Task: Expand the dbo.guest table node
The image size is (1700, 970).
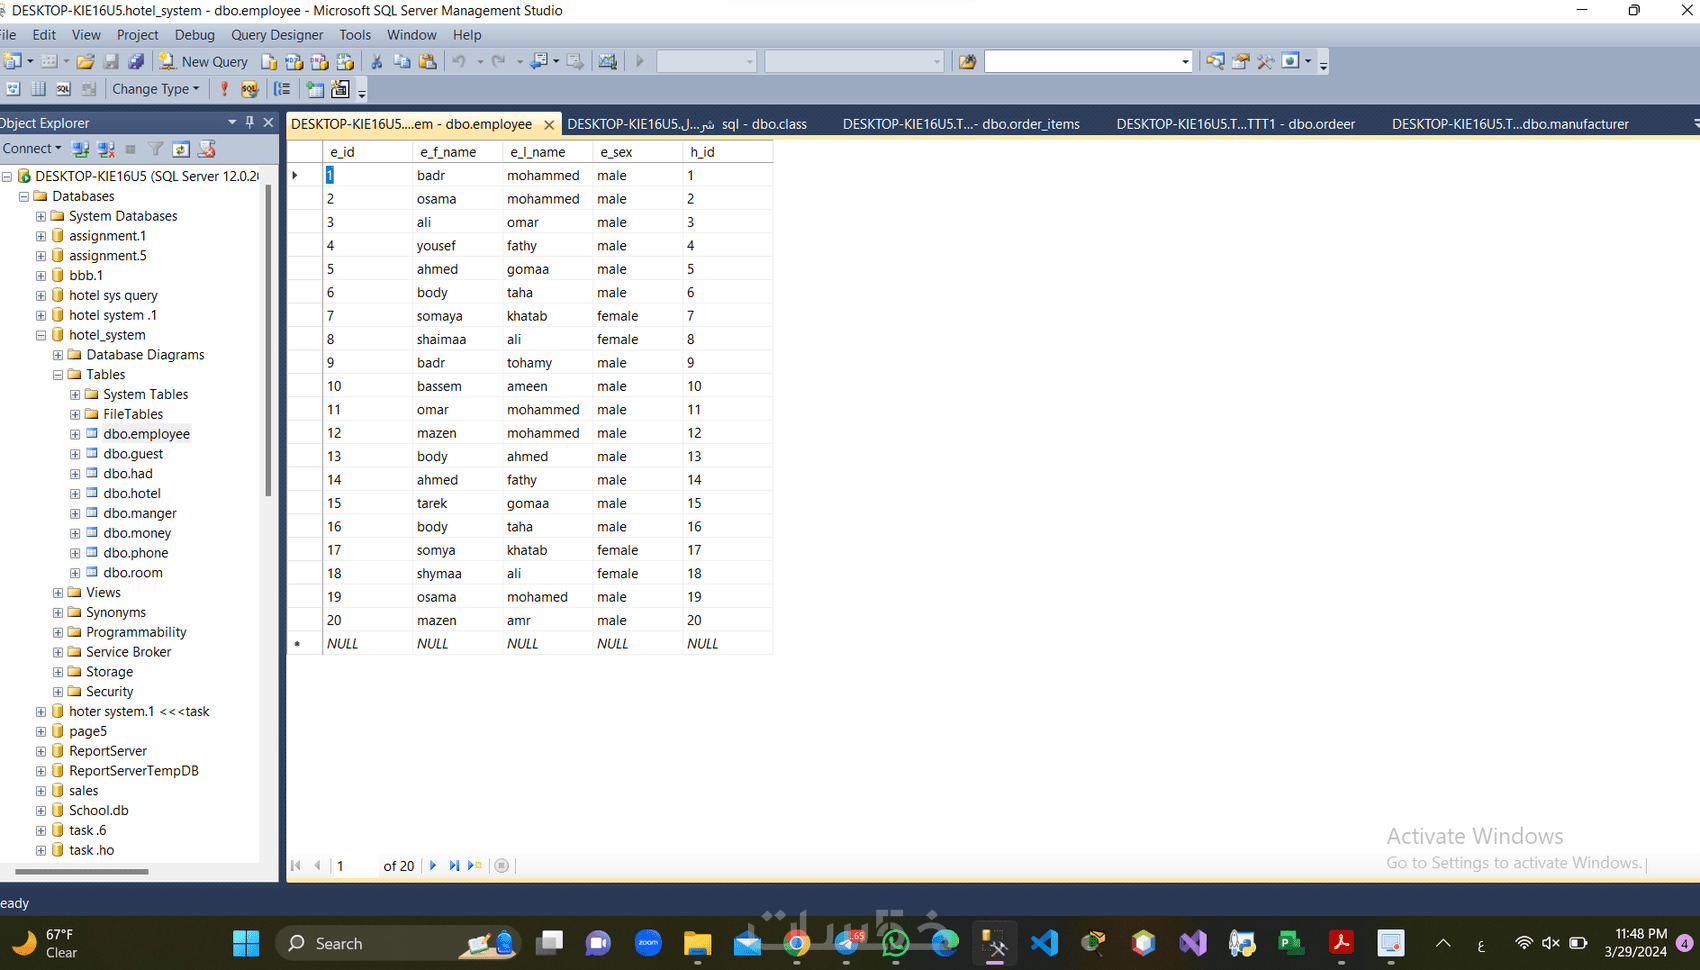Action: click(75, 454)
